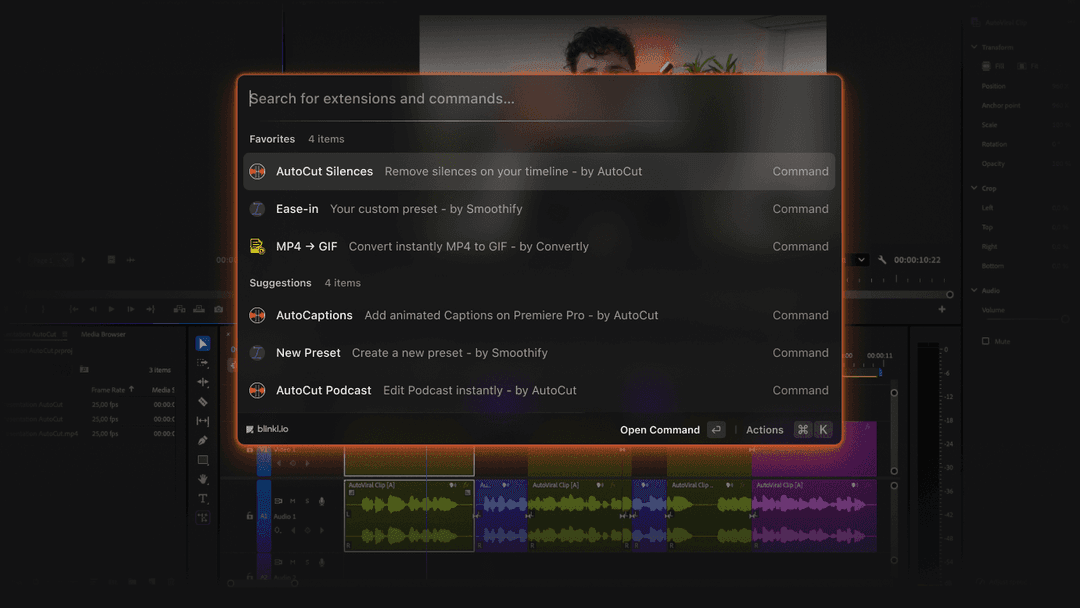The image size is (1080, 608).
Task: Enable the Mute checkbox under Audio
Action: (985, 341)
